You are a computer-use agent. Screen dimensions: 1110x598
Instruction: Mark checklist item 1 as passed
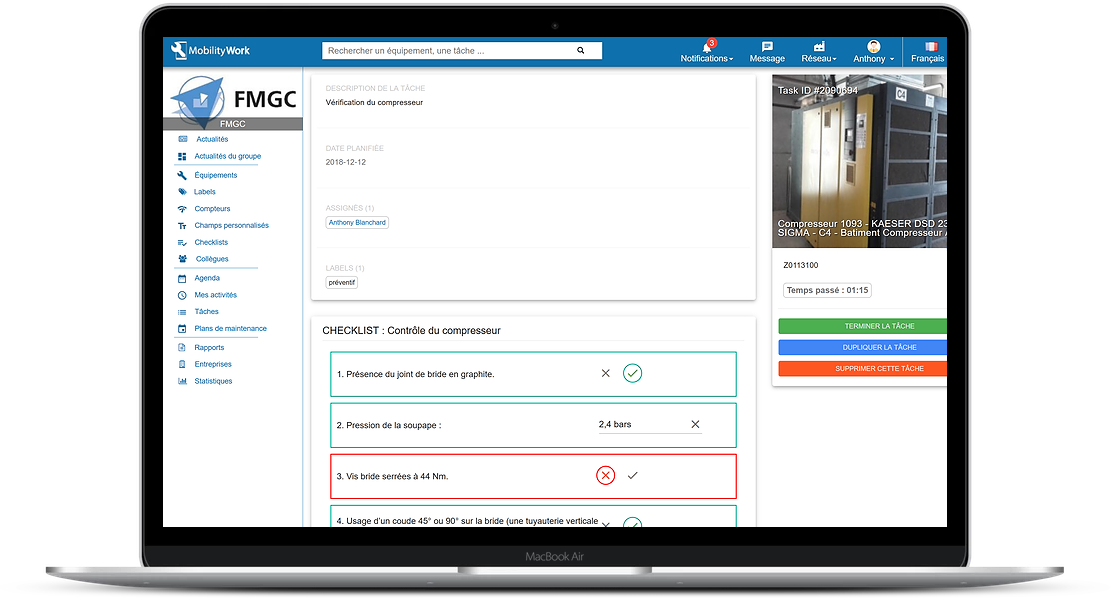(632, 372)
